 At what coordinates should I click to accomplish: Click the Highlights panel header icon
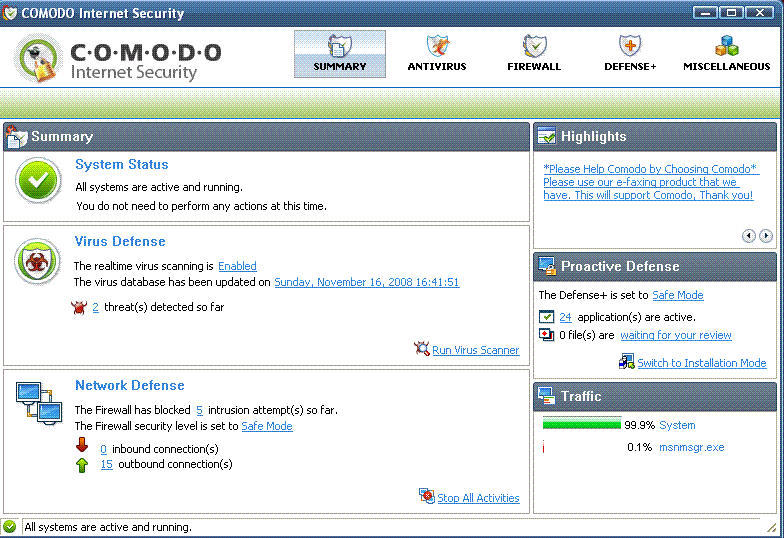[546, 136]
